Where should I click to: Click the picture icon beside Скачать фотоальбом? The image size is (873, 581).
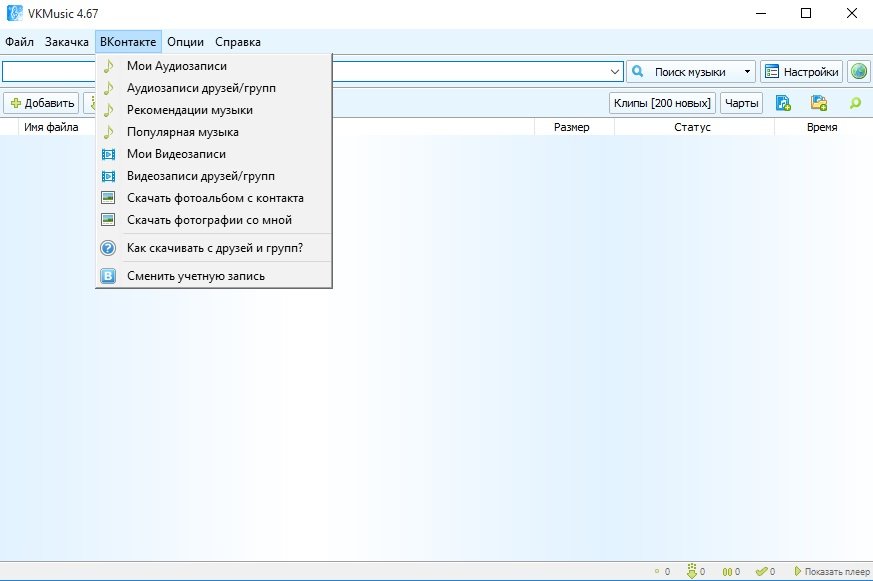tap(108, 198)
